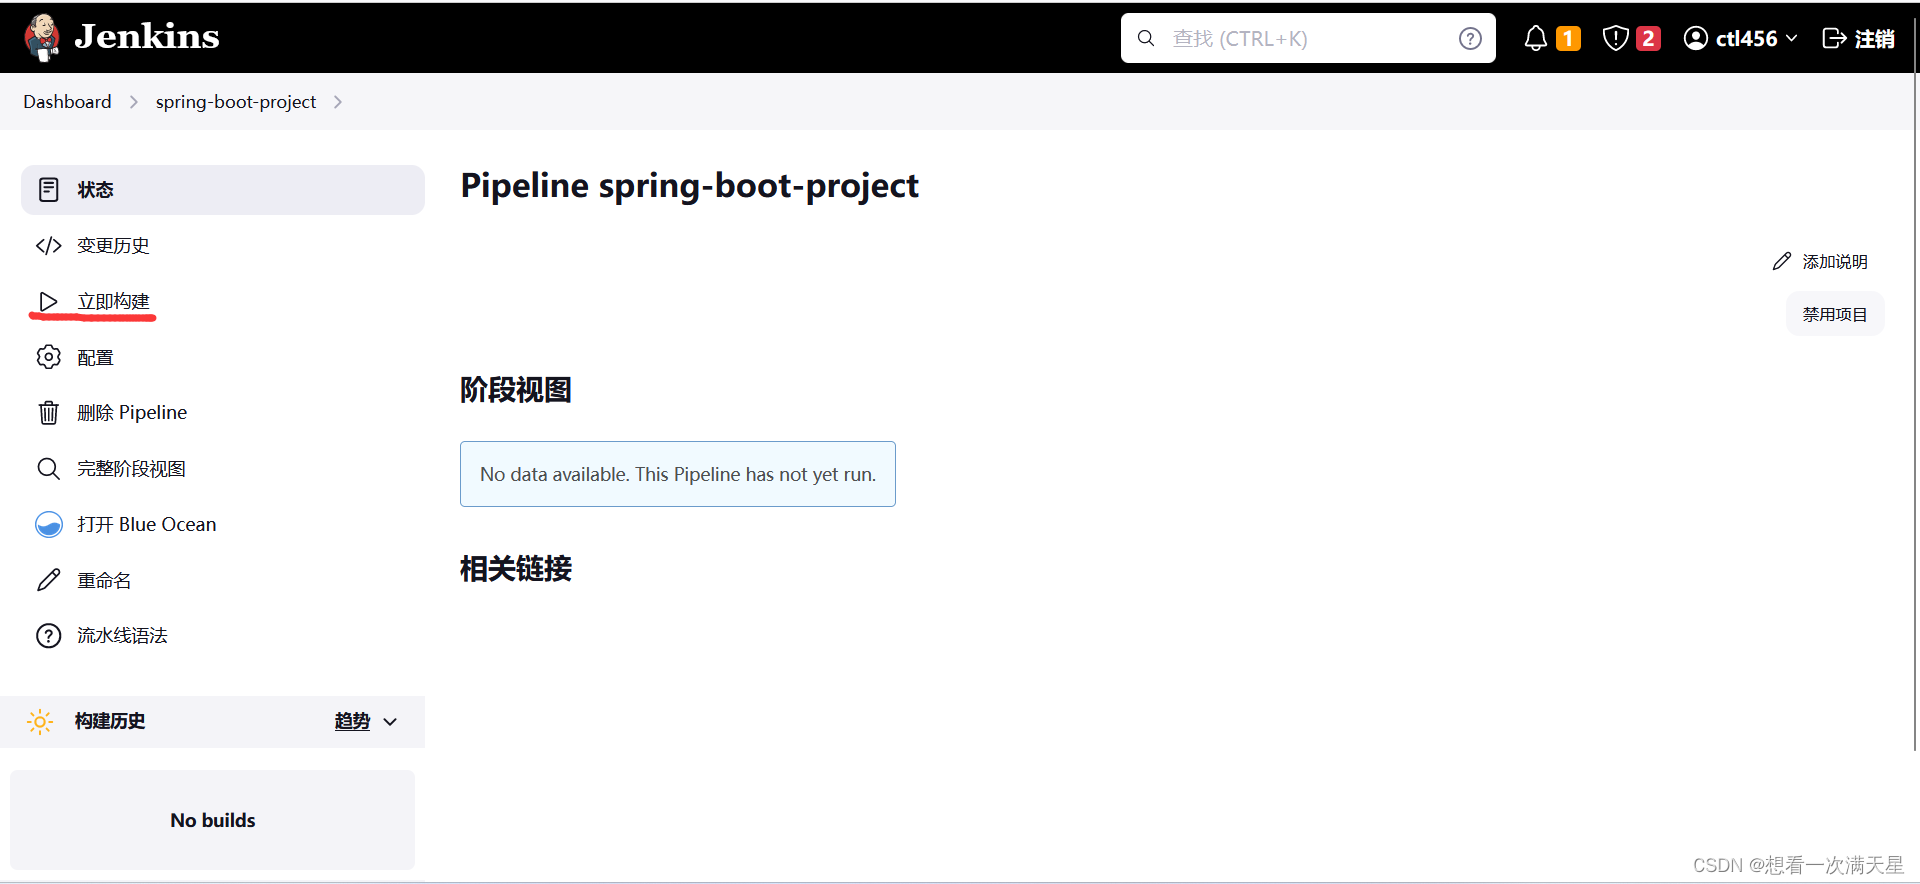Click the Blue Ocean wave icon
The image size is (1920, 884).
tap(48, 524)
